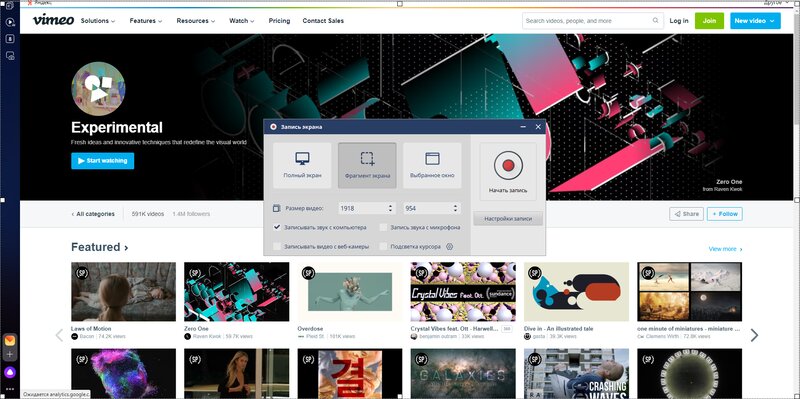The image size is (800, 399).
Task: Start recording with the red record button
Action: pyautogui.click(x=508, y=165)
